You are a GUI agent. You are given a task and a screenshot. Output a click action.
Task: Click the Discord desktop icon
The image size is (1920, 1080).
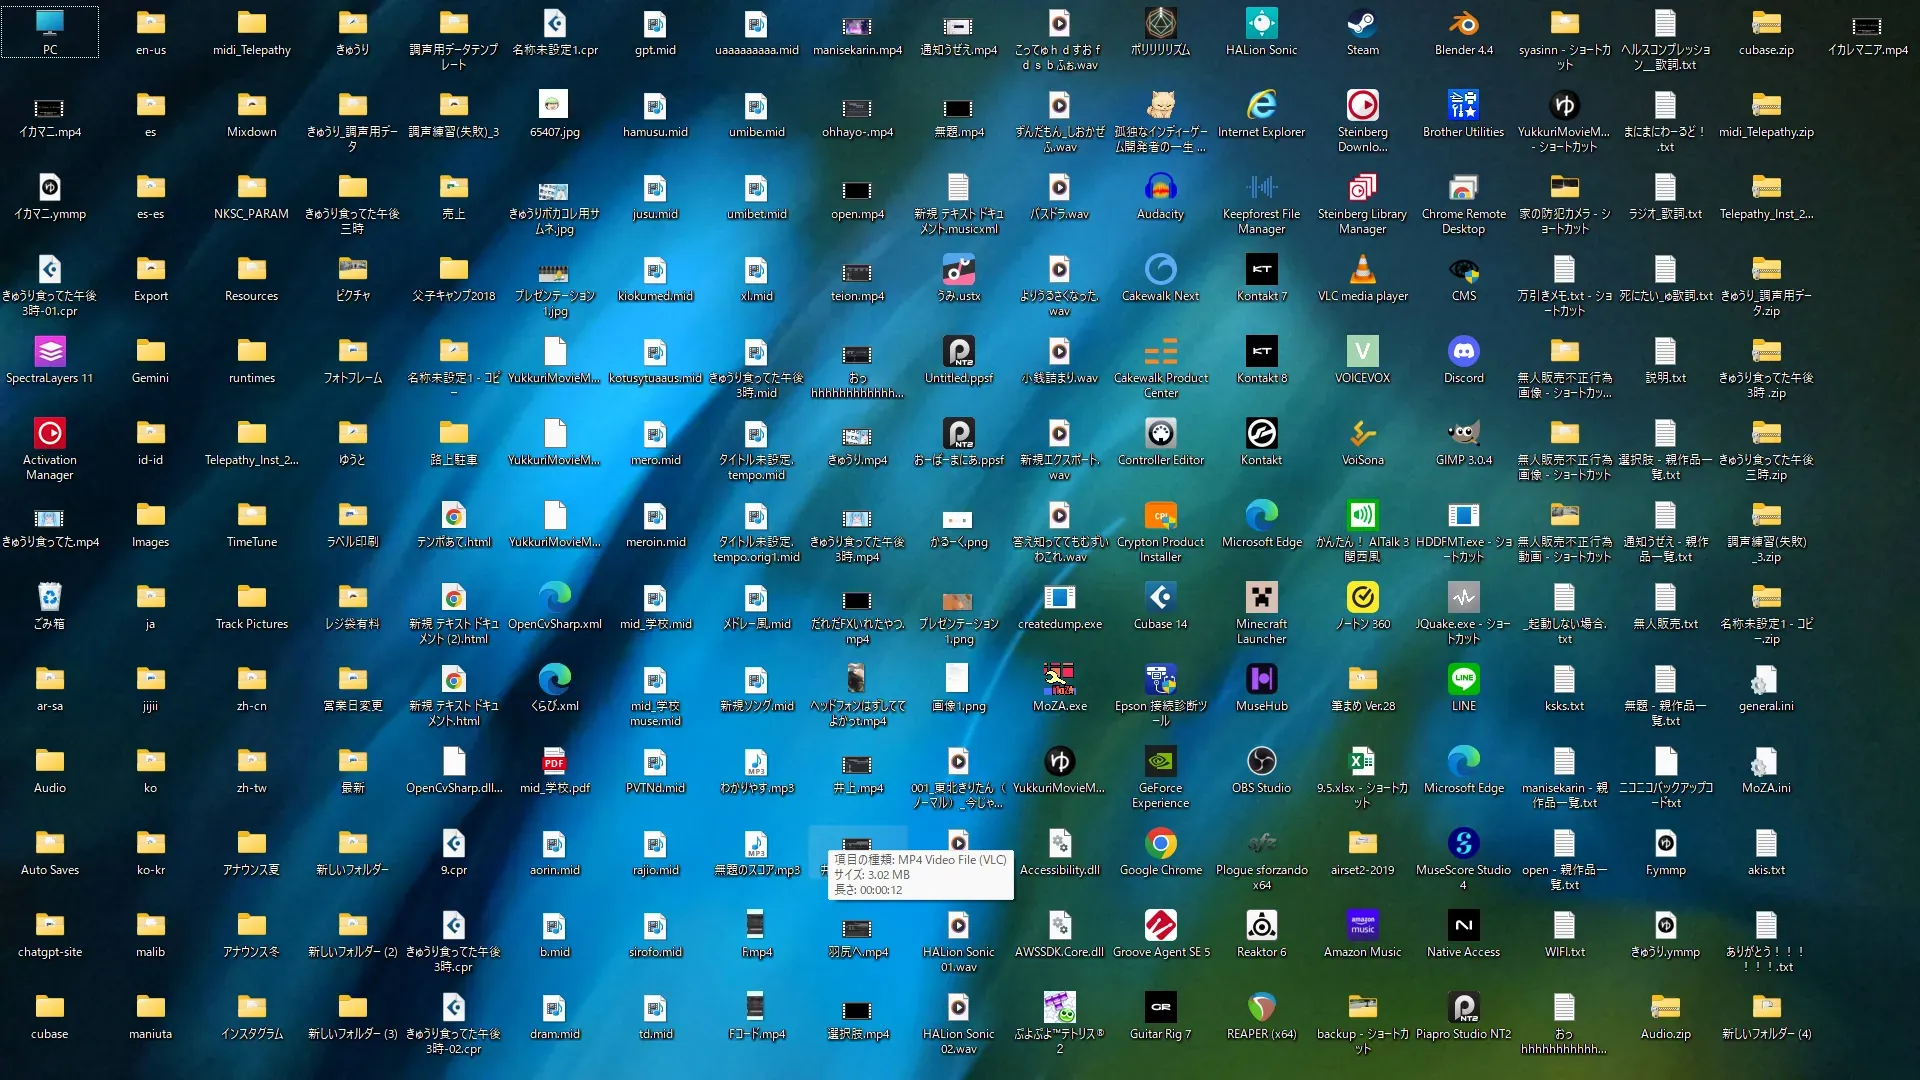click(1463, 352)
